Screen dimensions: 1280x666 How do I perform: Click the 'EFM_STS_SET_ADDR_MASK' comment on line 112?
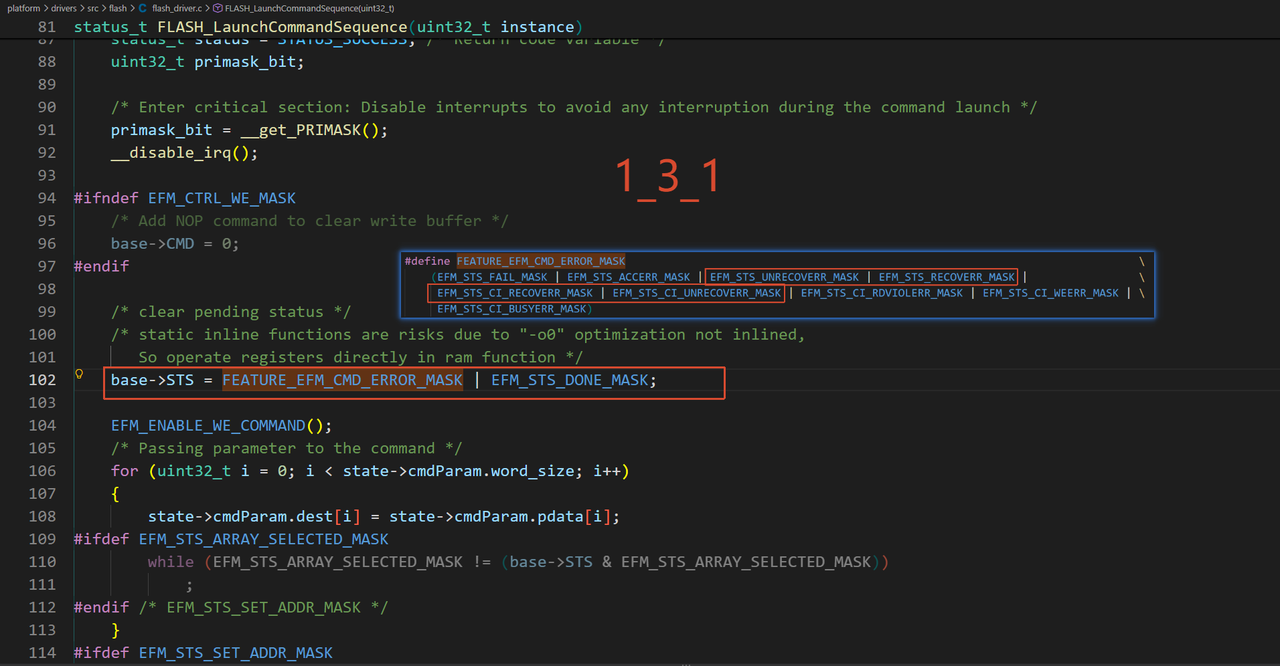[263, 607]
